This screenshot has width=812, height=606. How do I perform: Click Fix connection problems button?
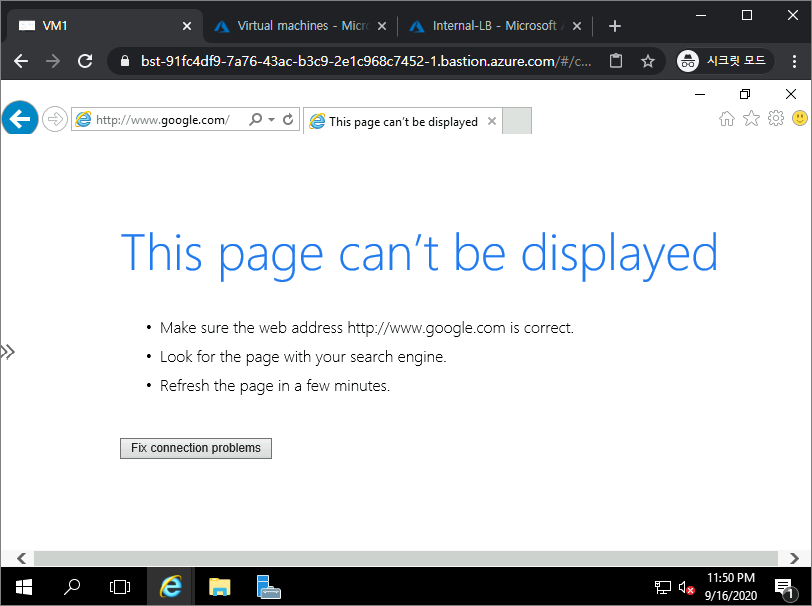[x=196, y=448]
